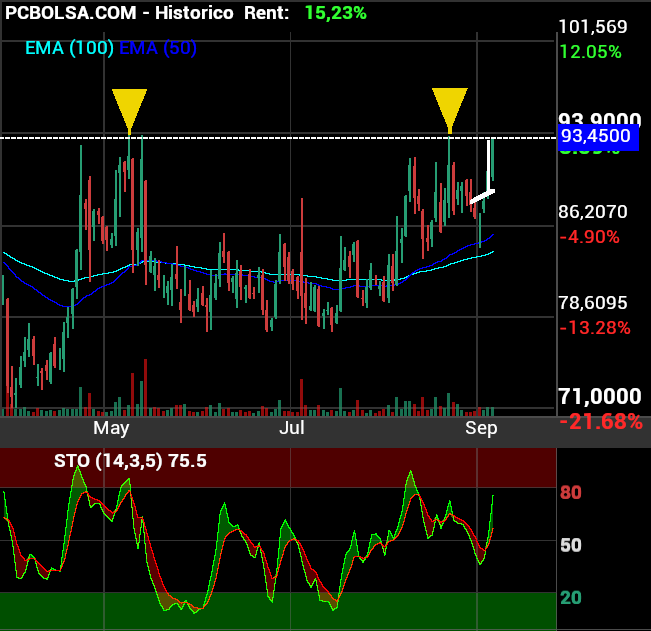Click the green 12.05% percentage label
651x631 pixels.
(x=590, y=52)
